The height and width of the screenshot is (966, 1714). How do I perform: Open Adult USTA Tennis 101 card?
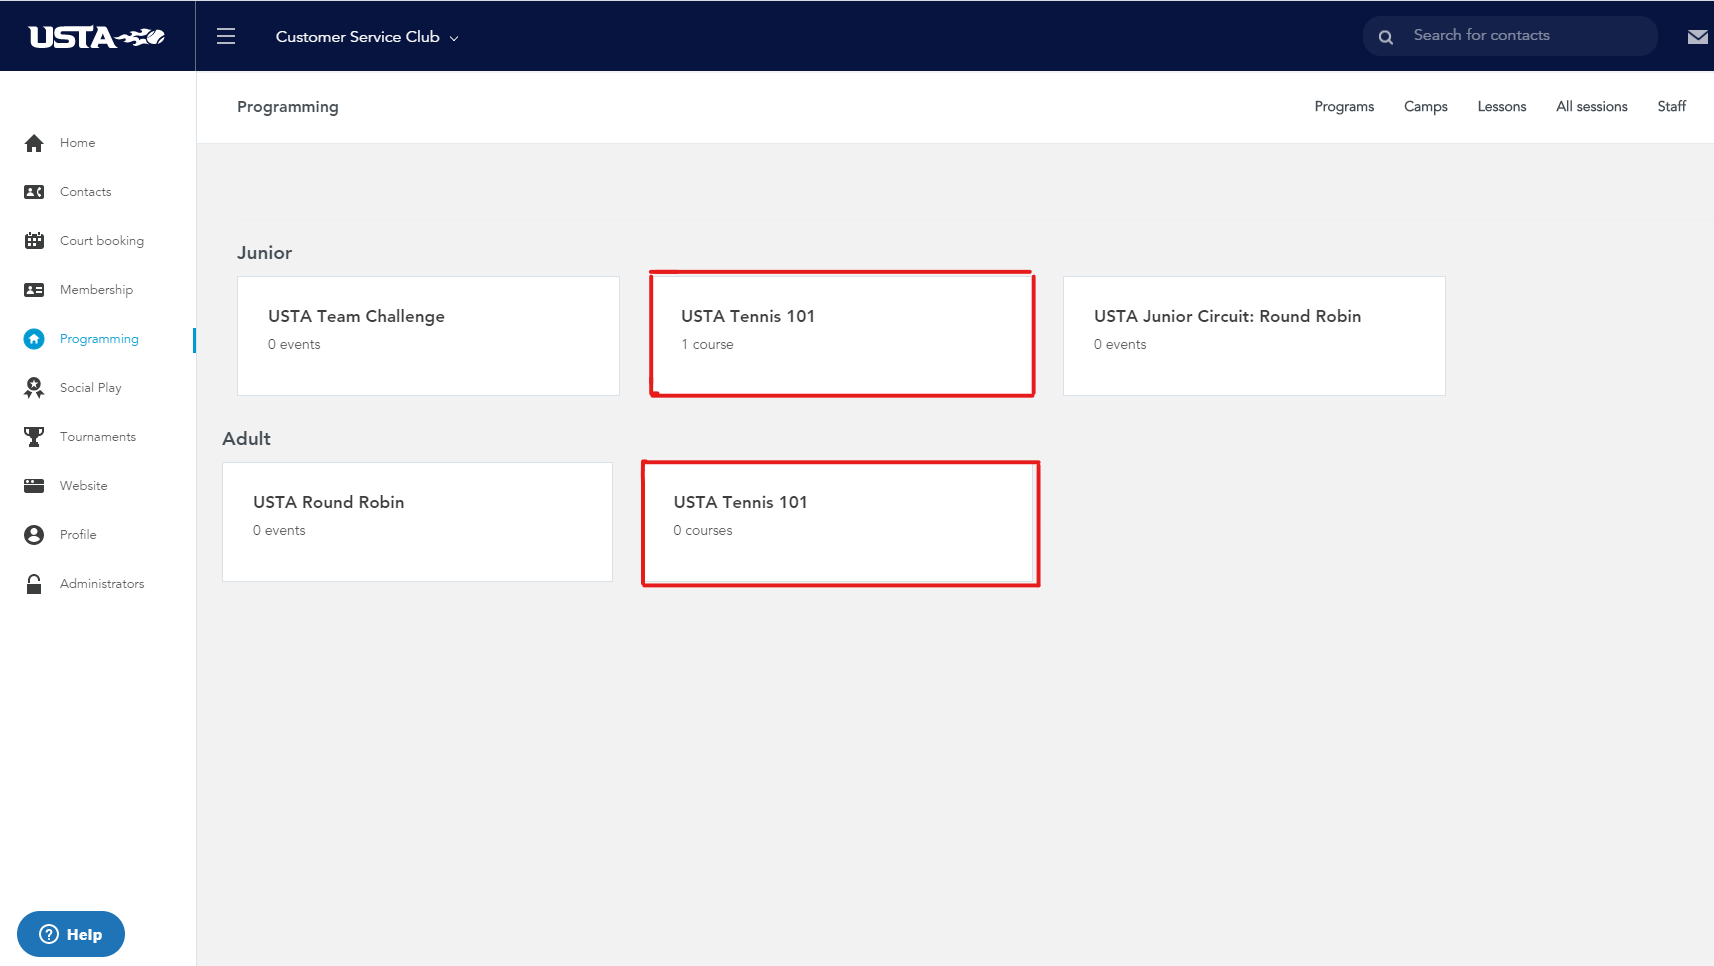tap(838, 522)
